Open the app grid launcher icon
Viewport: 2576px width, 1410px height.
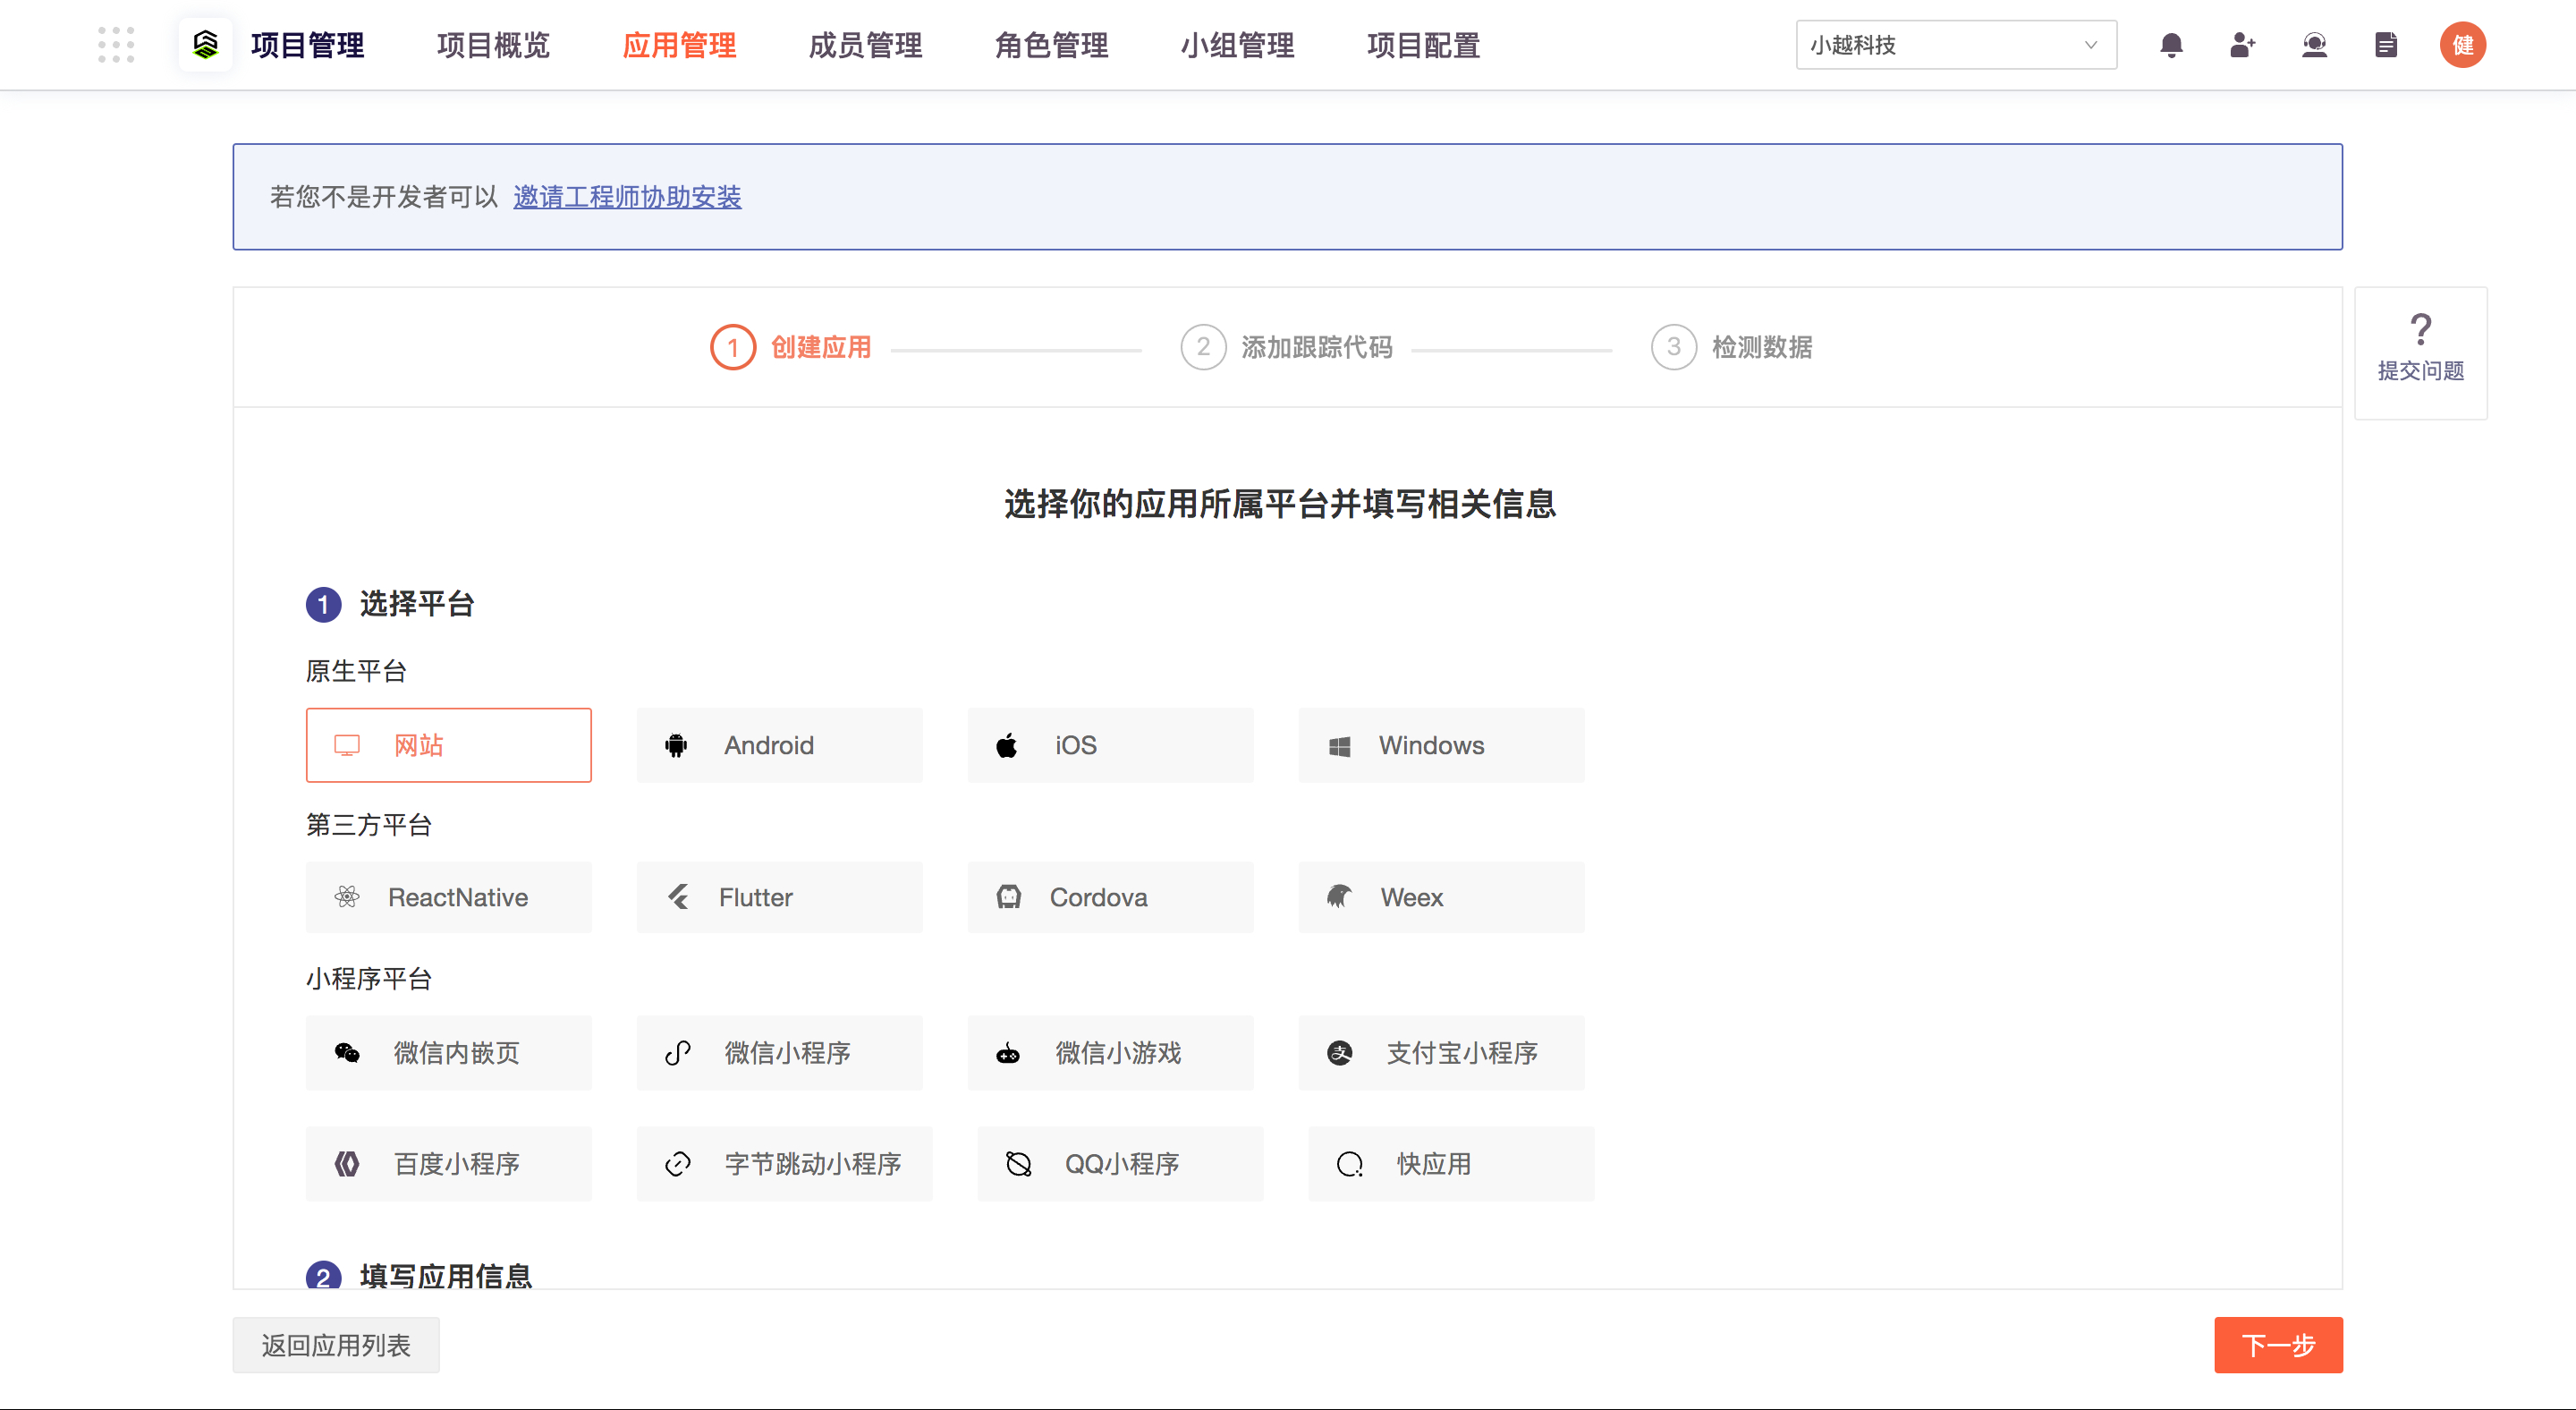click(116, 45)
